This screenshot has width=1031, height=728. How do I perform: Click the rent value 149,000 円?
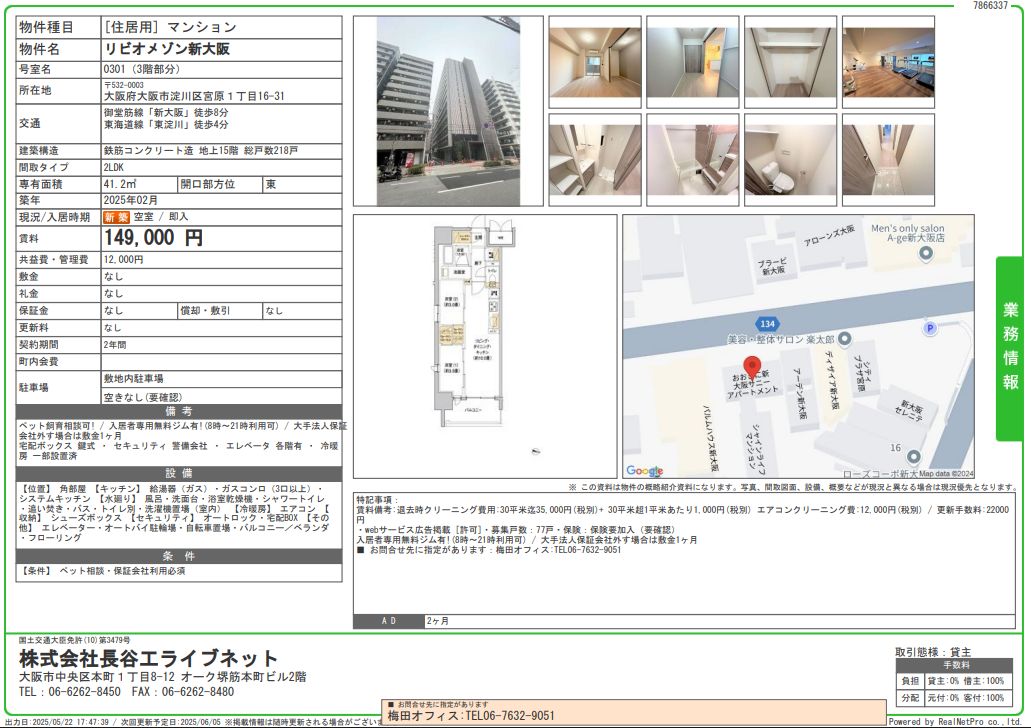coord(153,237)
